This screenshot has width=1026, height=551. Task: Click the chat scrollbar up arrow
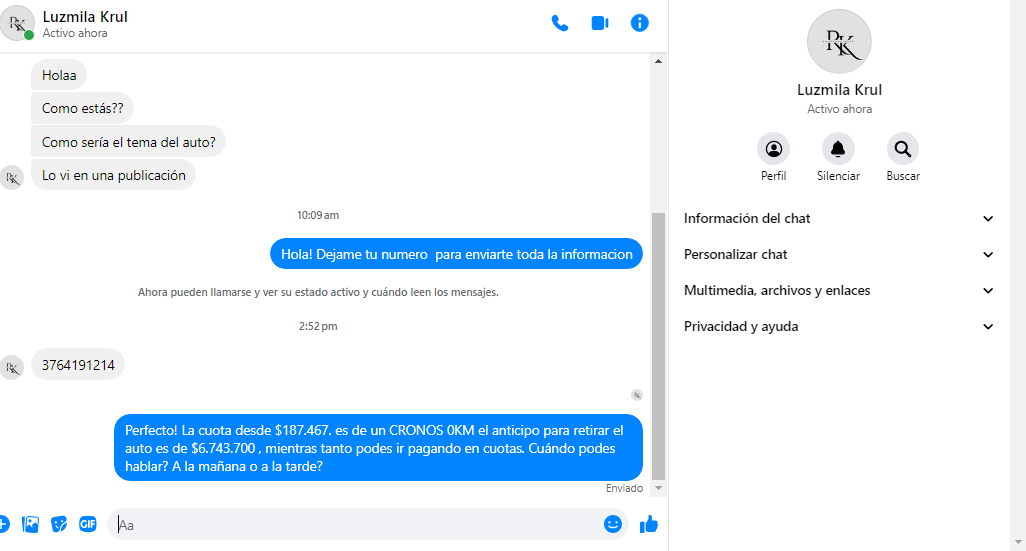coord(658,61)
